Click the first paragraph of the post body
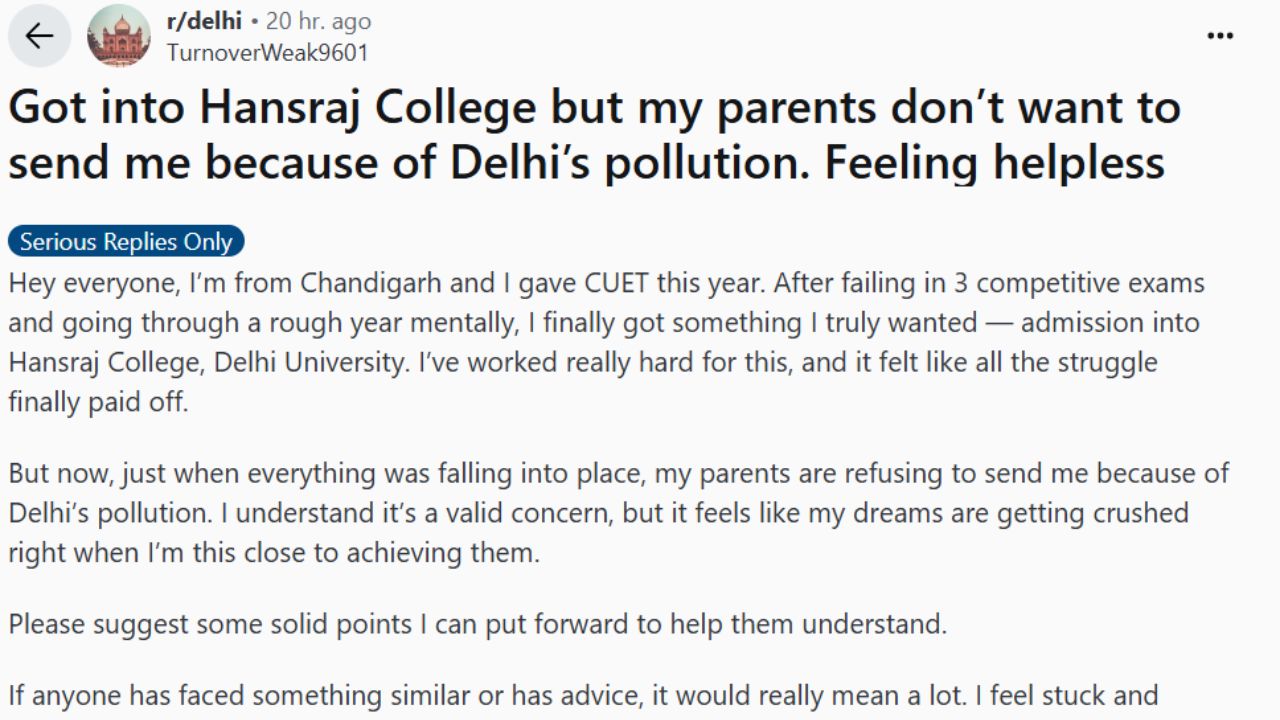This screenshot has height=720, width=1280. pos(600,342)
